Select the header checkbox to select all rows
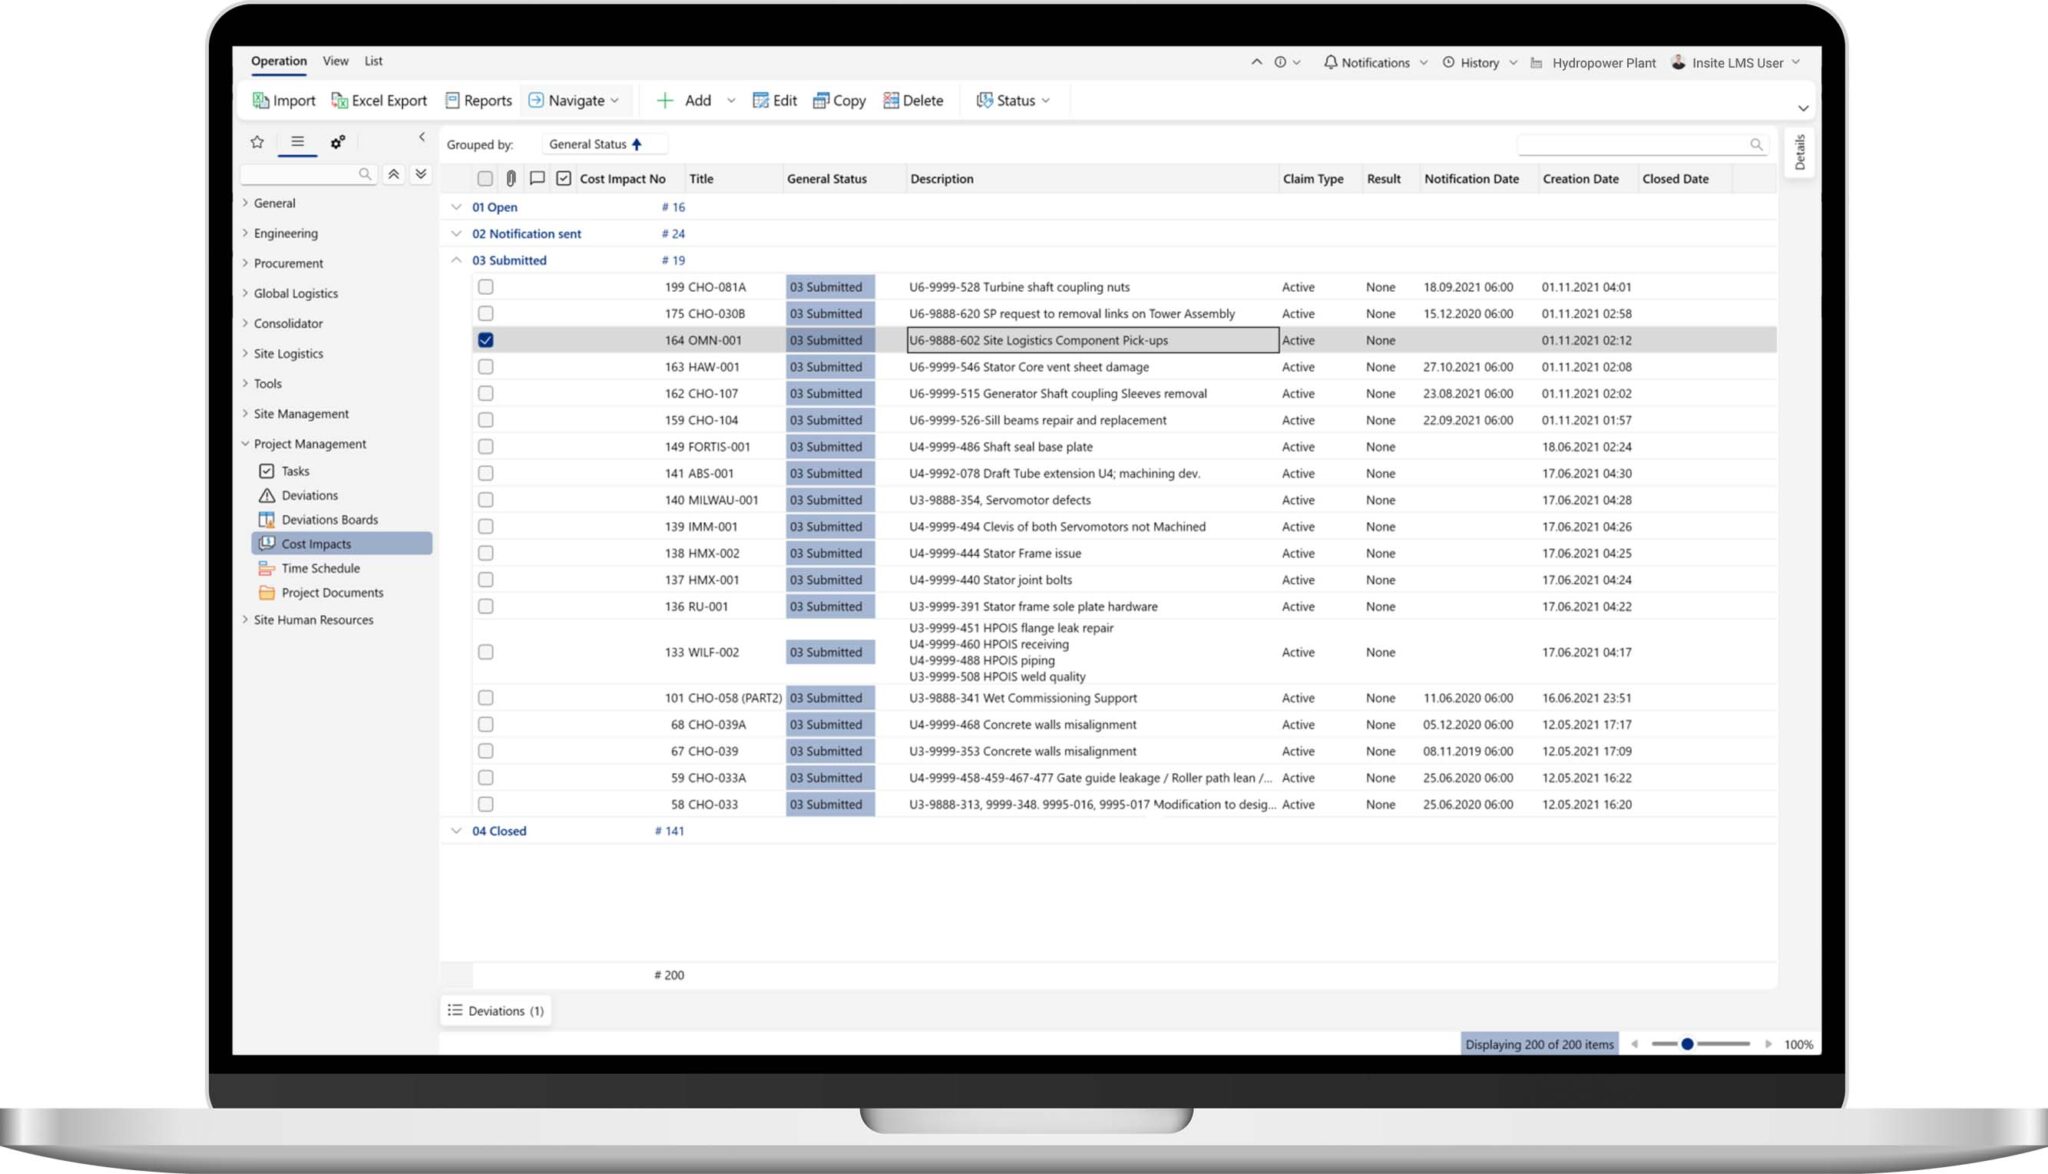This screenshot has width=2048, height=1174. [x=486, y=178]
